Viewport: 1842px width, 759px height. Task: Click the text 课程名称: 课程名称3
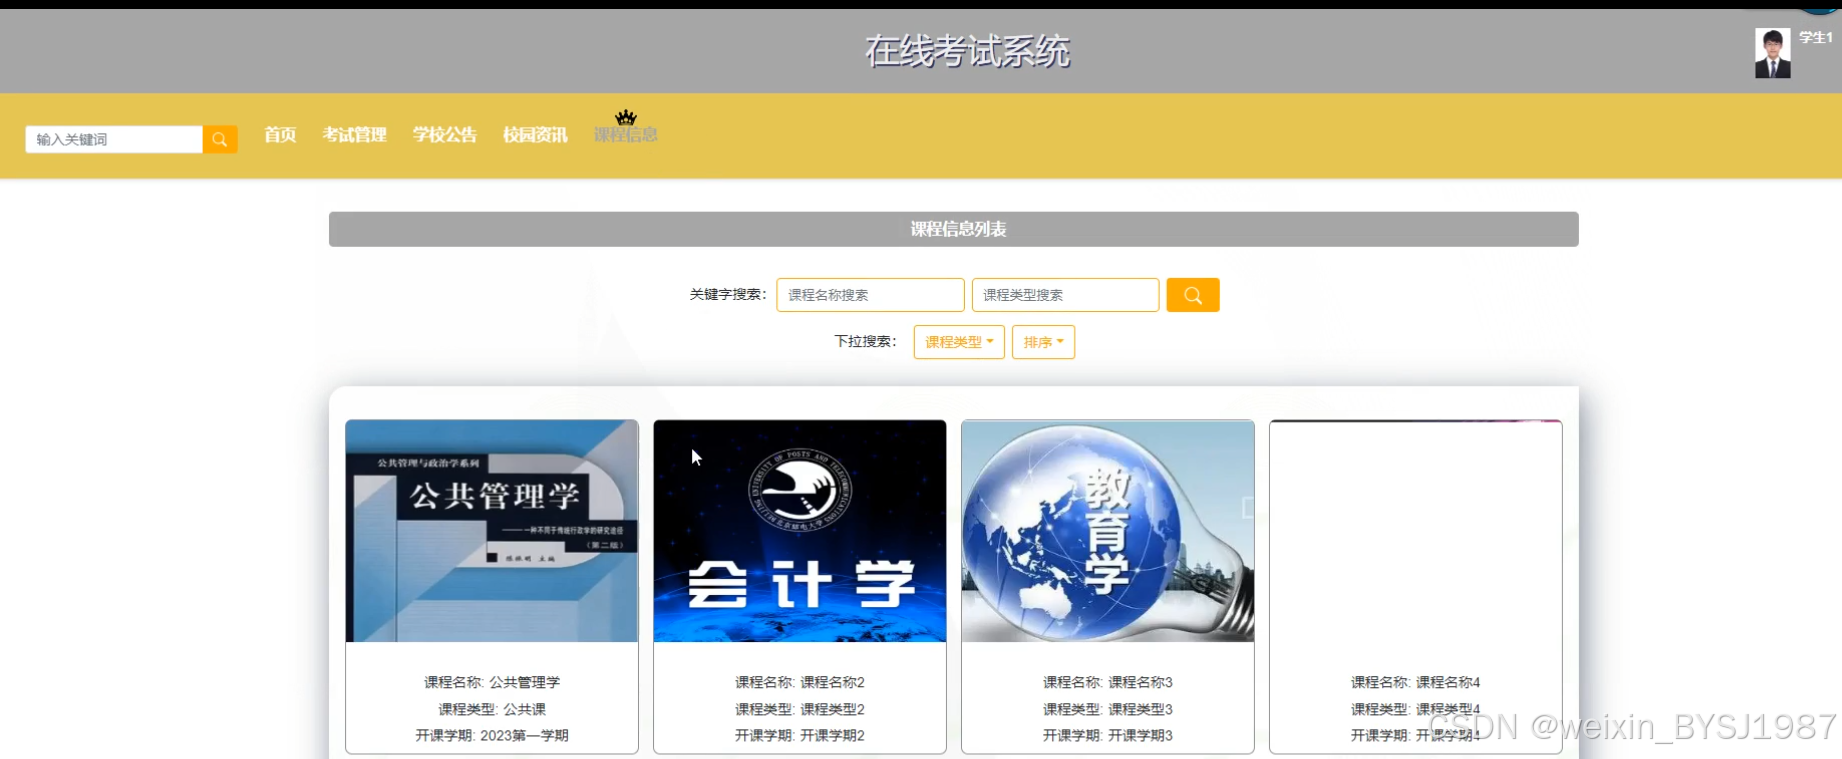pyautogui.click(x=1108, y=682)
